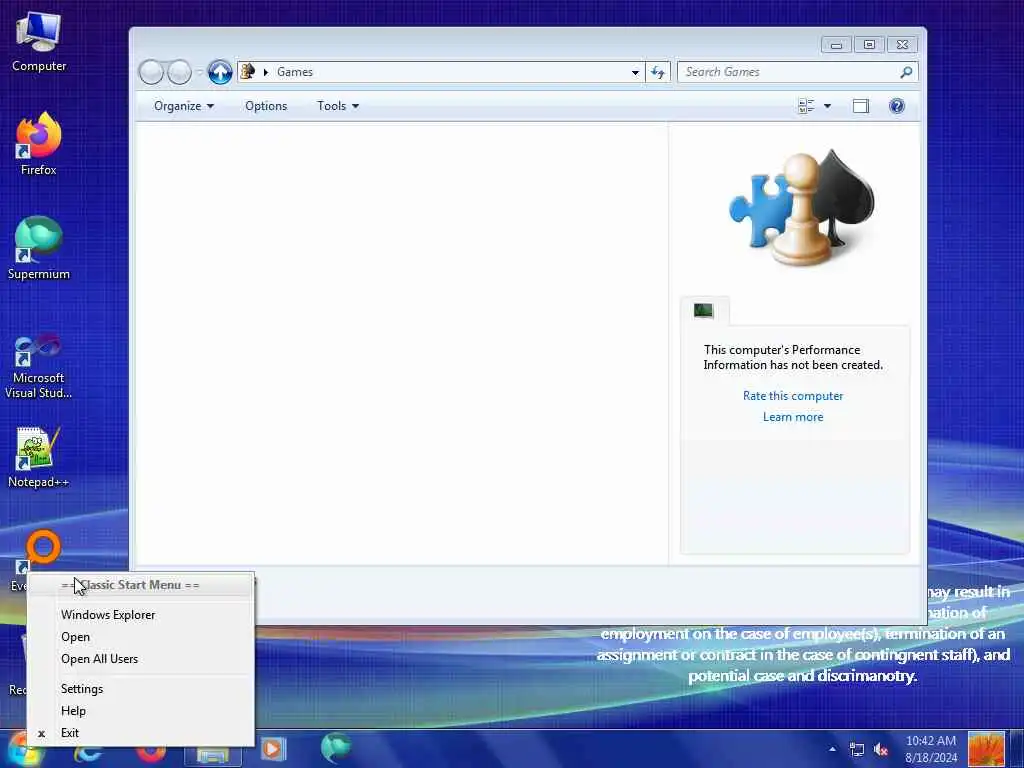Click Rate this computer link

click(x=793, y=396)
